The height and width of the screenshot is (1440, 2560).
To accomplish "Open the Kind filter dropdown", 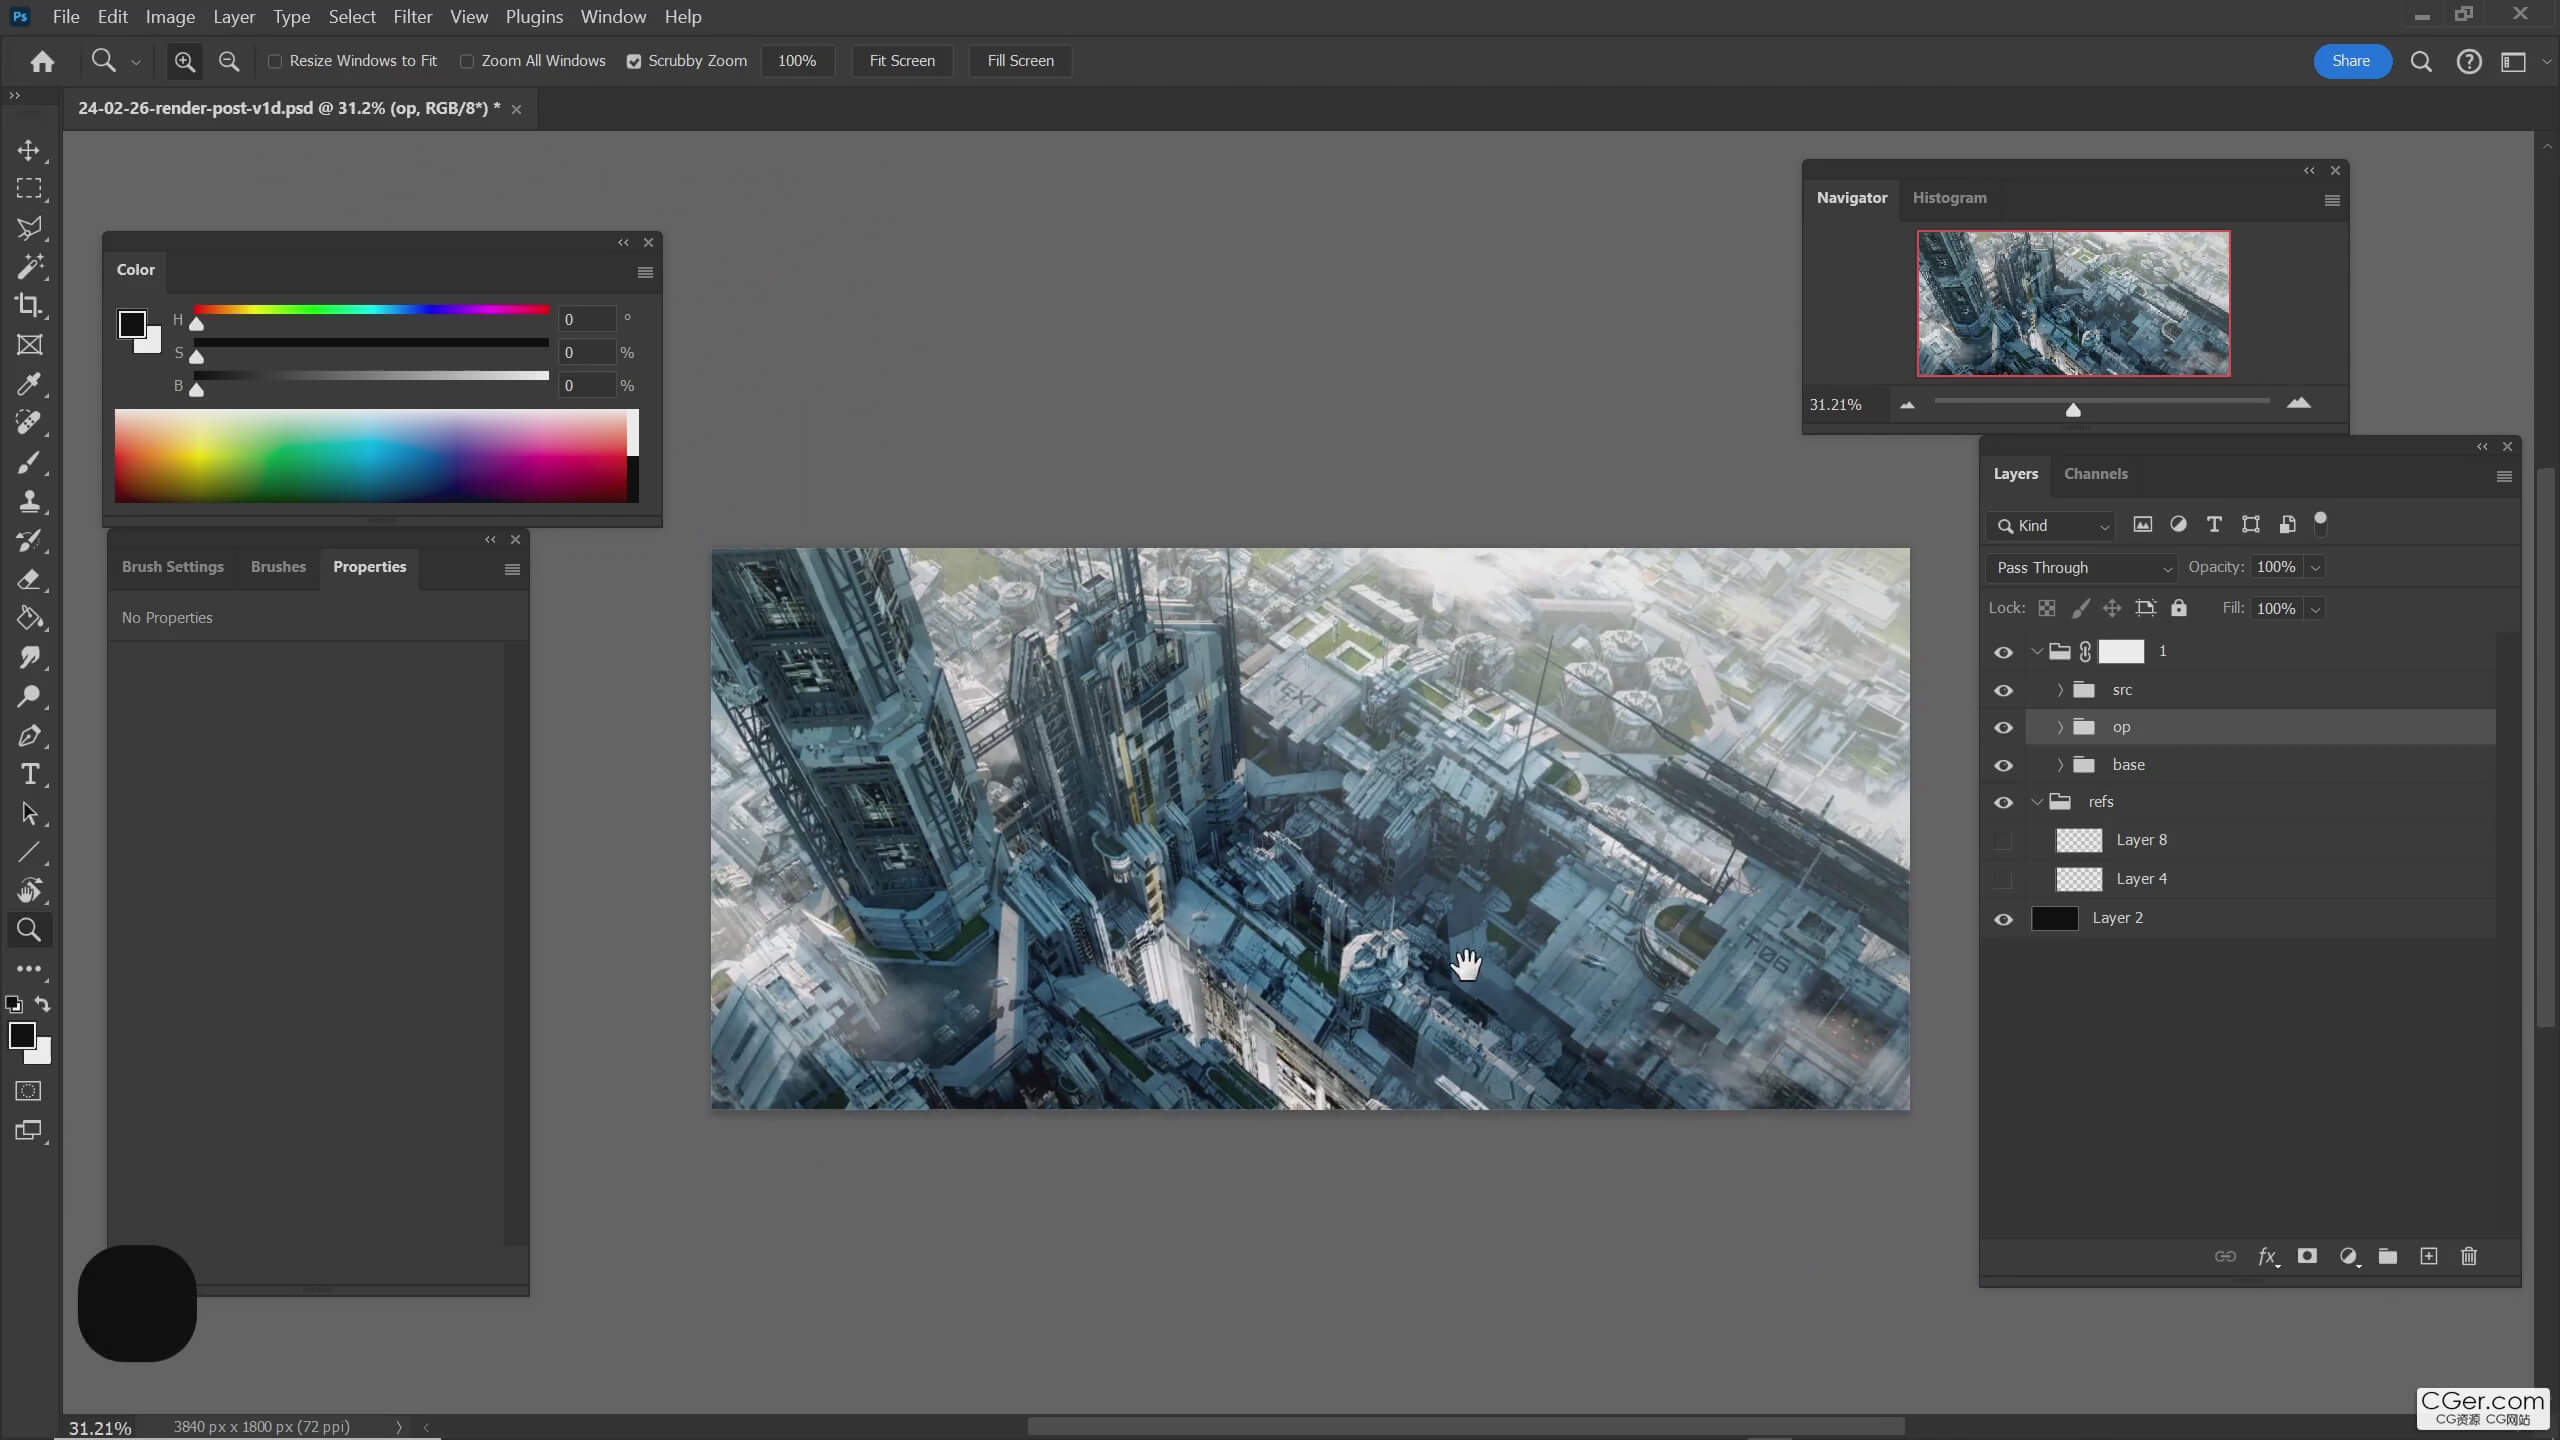I will 2051,525.
